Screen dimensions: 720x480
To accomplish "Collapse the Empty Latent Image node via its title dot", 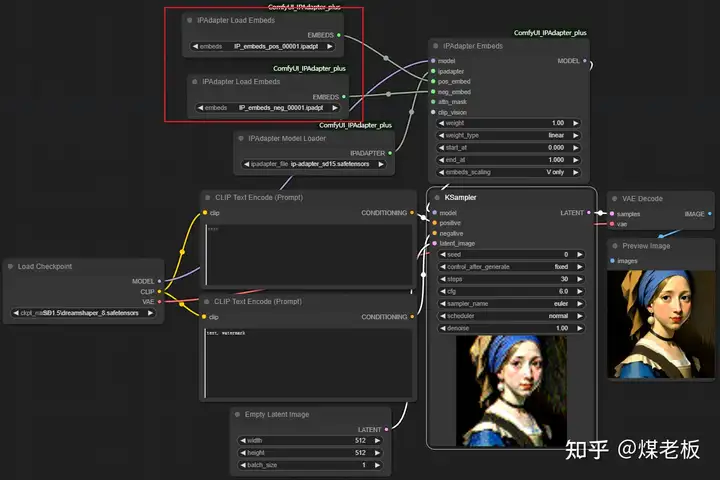I will (237, 414).
